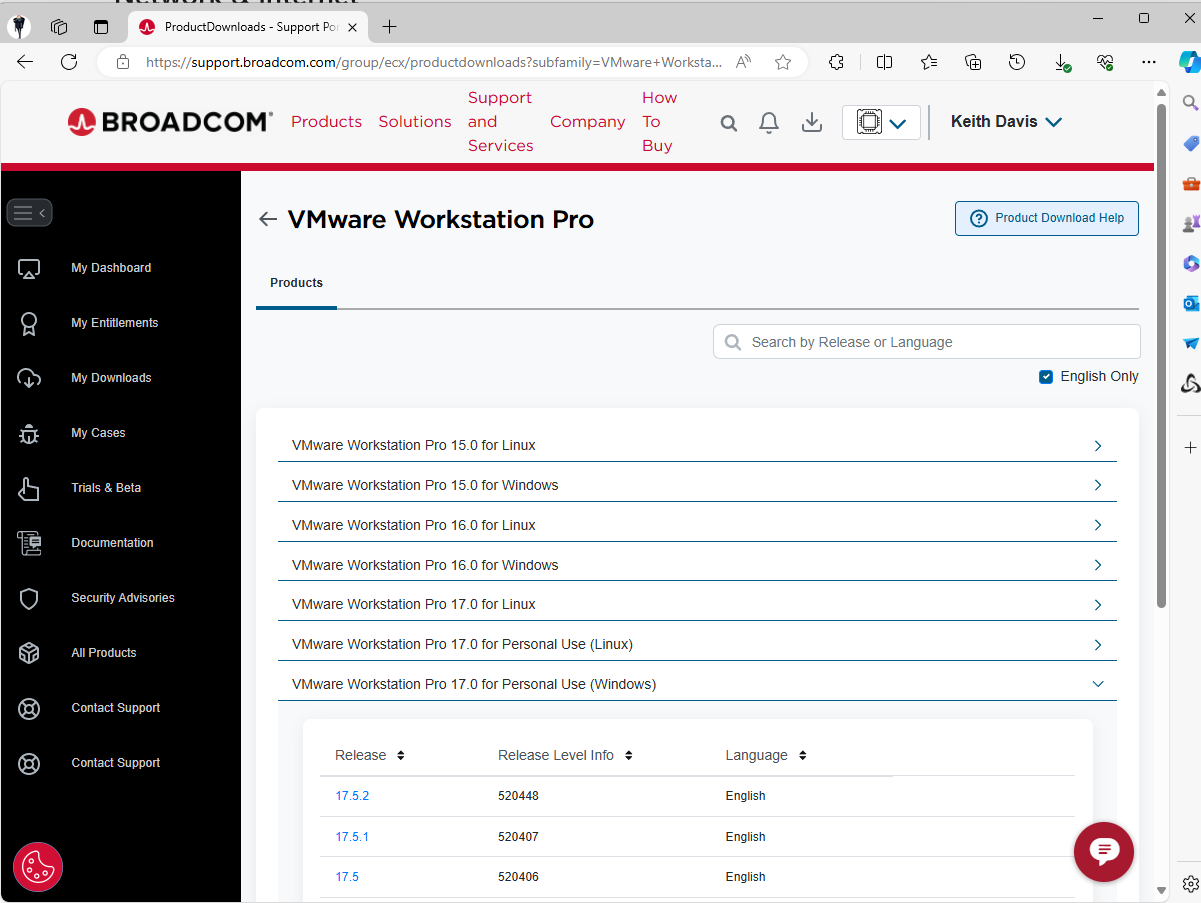This screenshot has width=1201, height=903.
Task: Open the Keith Davis account dropdown
Action: click(1006, 121)
